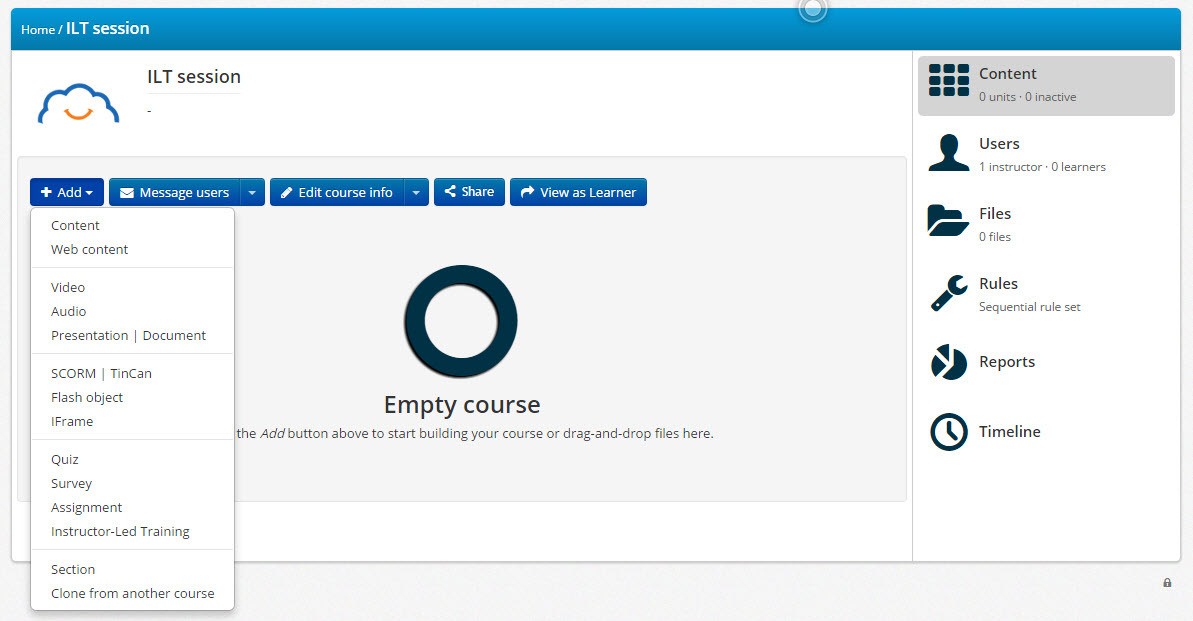Pick Clone from another course option
Screen dimensions: 1193x621
click(132, 594)
